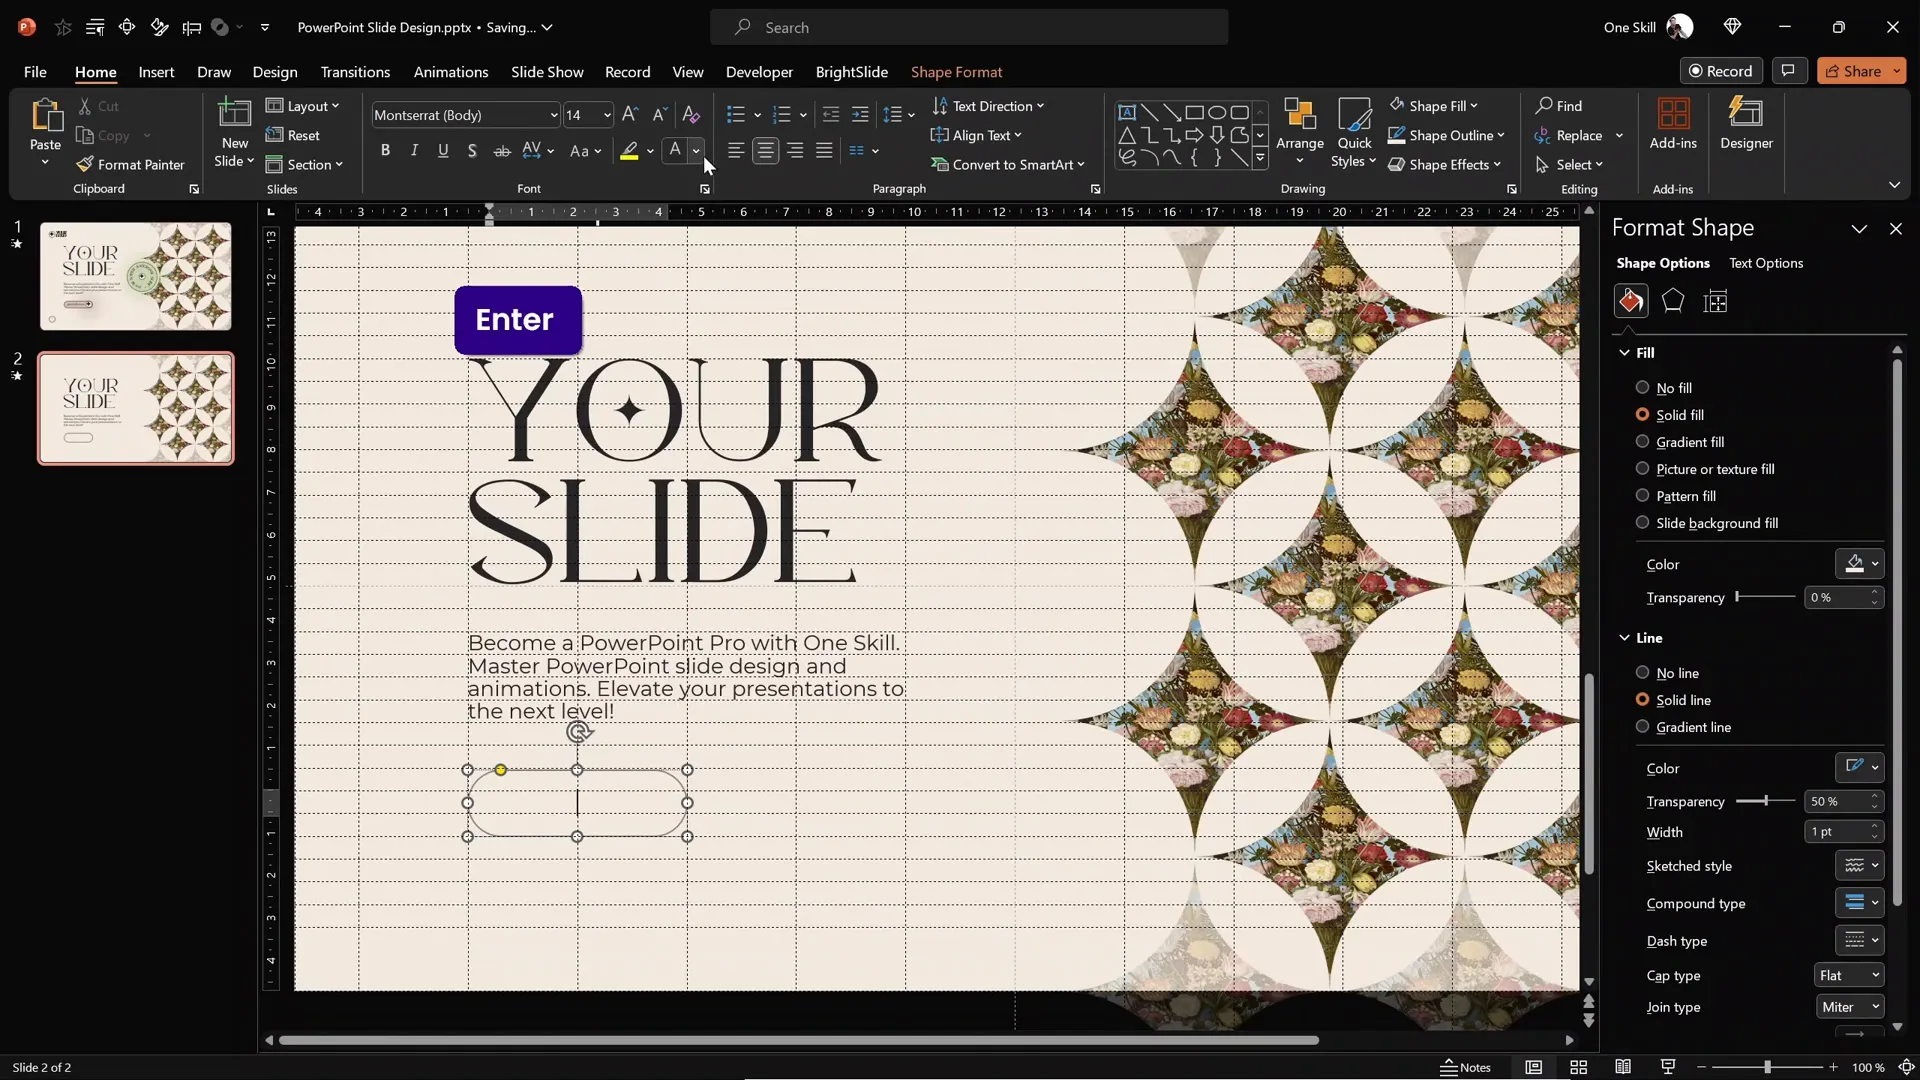Select No line option

1667,673
